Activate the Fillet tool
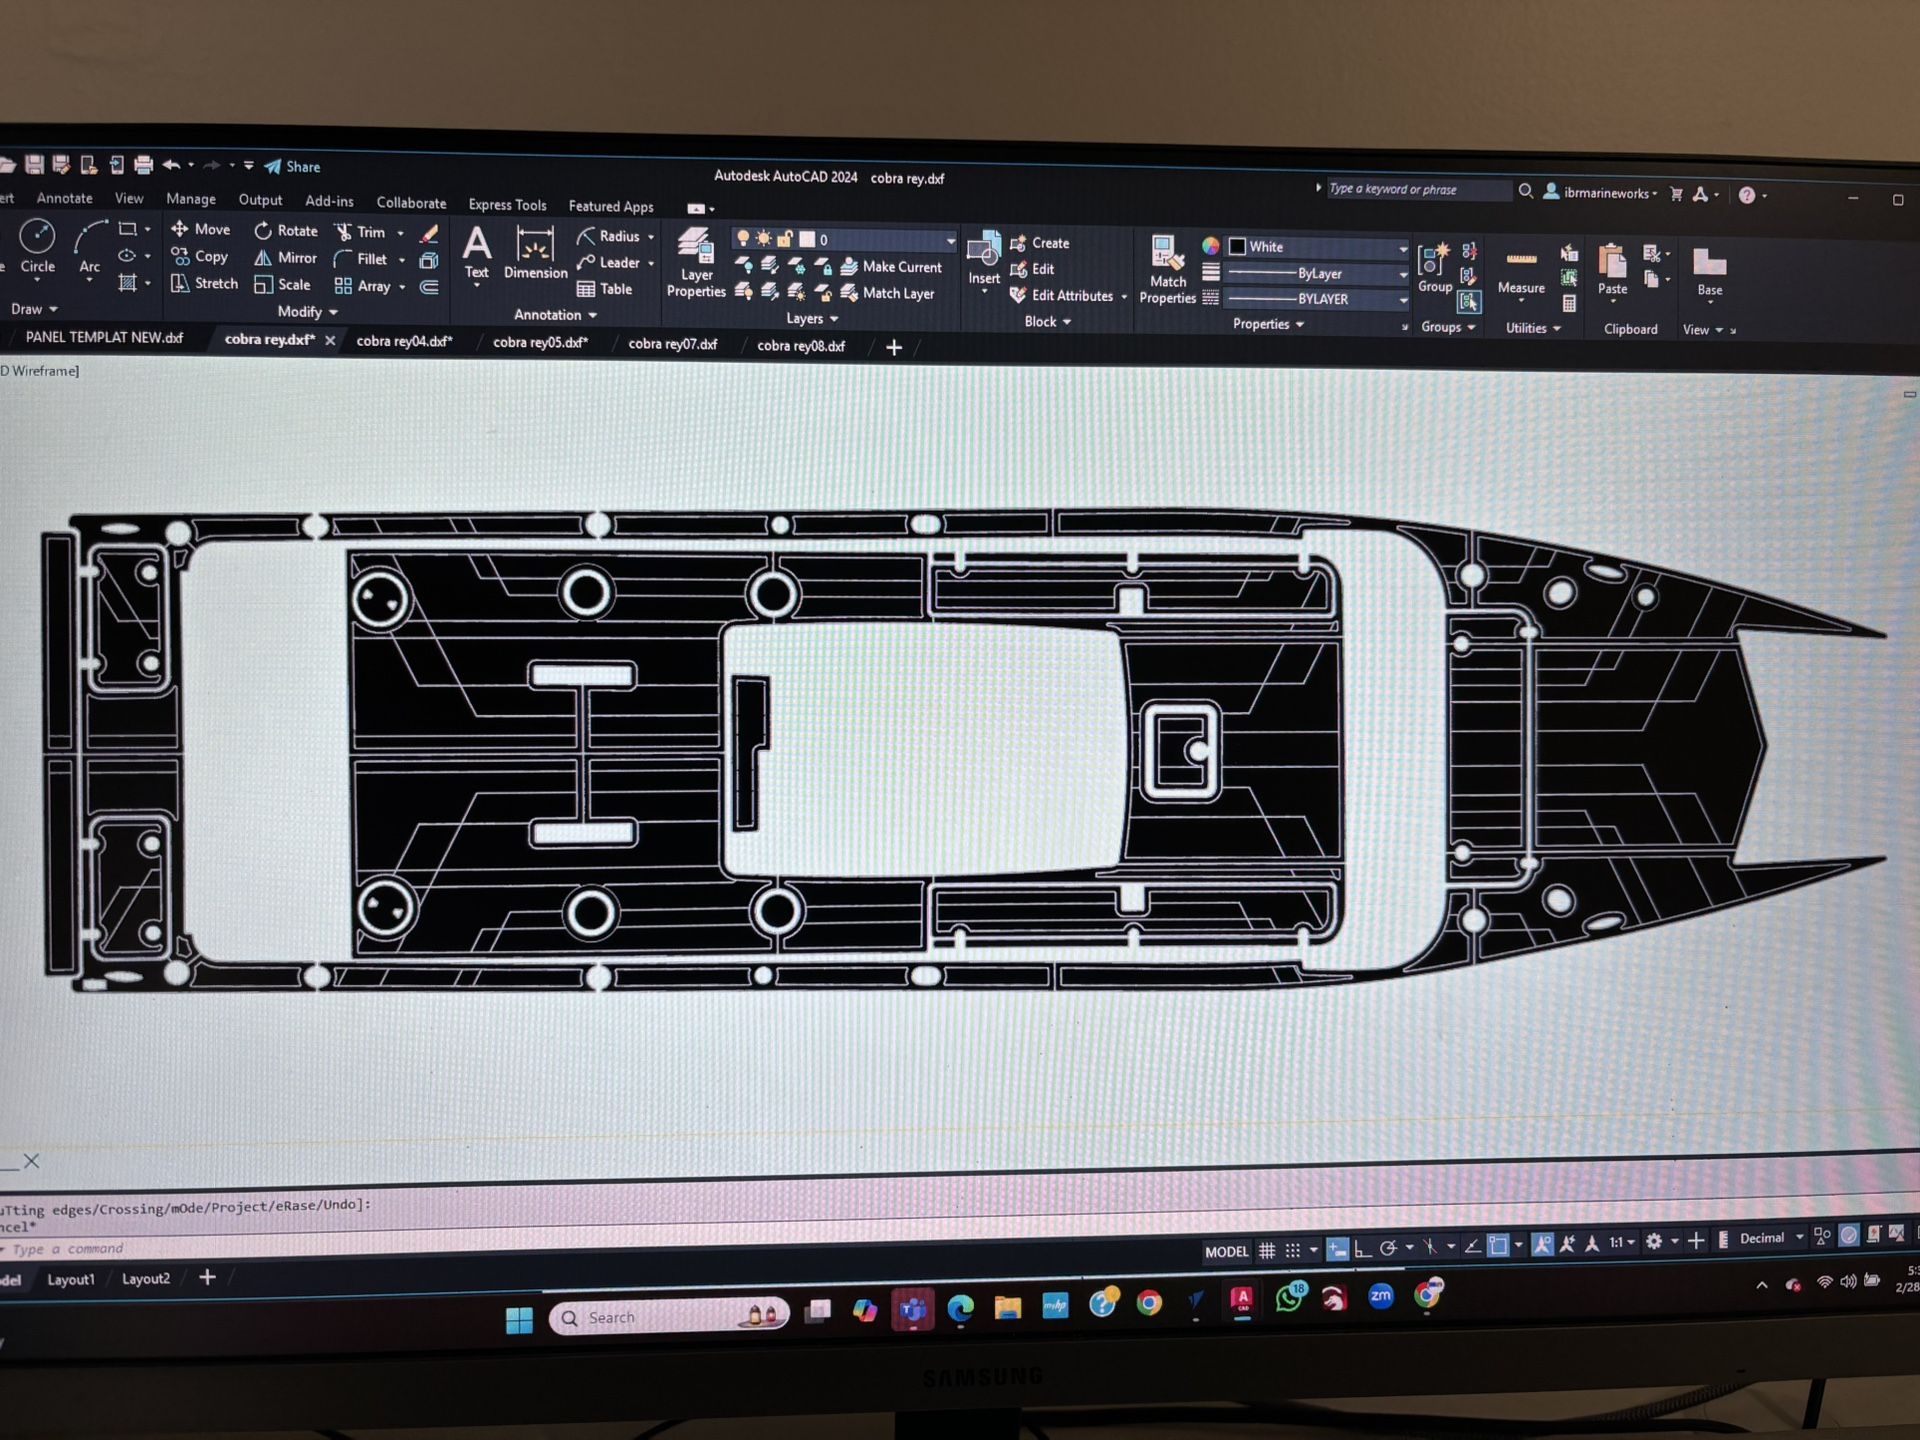Image resolution: width=1920 pixels, height=1440 pixels. click(x=361, y=259)
